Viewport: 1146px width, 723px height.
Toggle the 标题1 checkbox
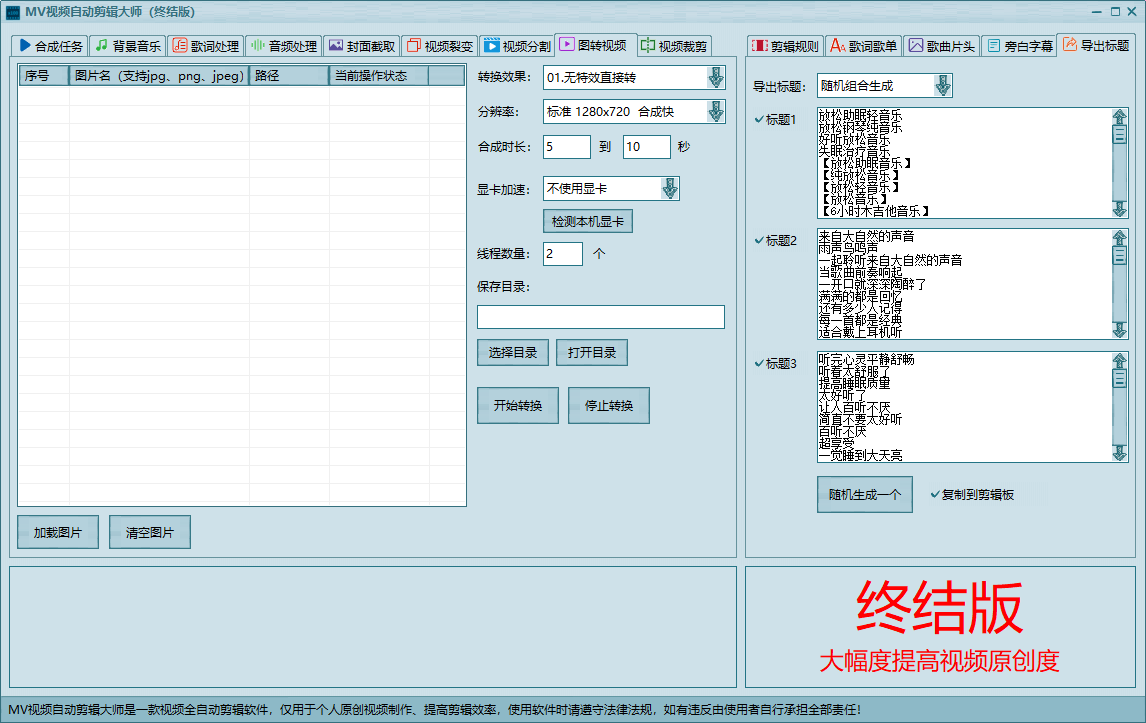click(x=775, y=119)
